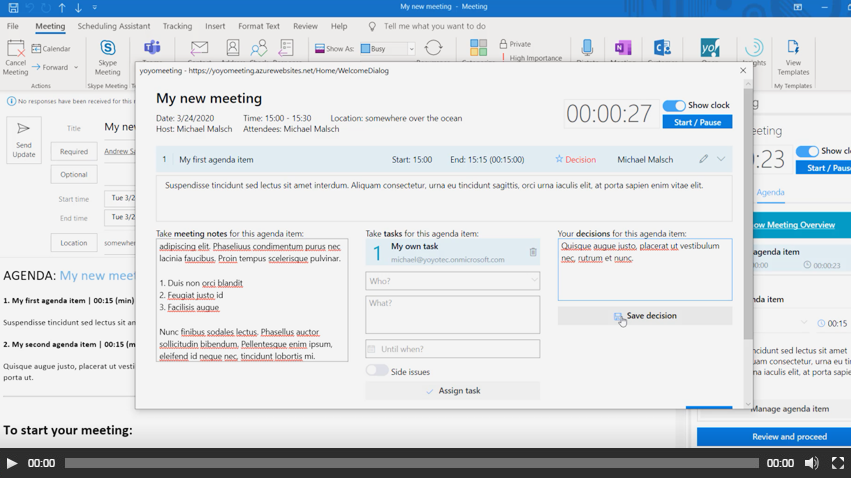Open the yoyomeeting ribbon icon
The height and width of the screenshot is (478, 851).
(709, 48)
